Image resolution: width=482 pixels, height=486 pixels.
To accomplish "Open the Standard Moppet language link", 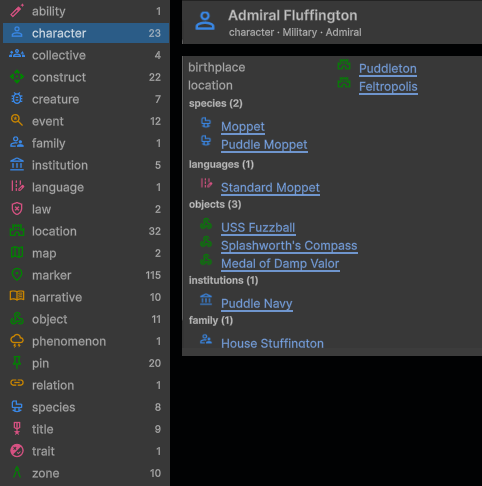I will click(270, 188).
